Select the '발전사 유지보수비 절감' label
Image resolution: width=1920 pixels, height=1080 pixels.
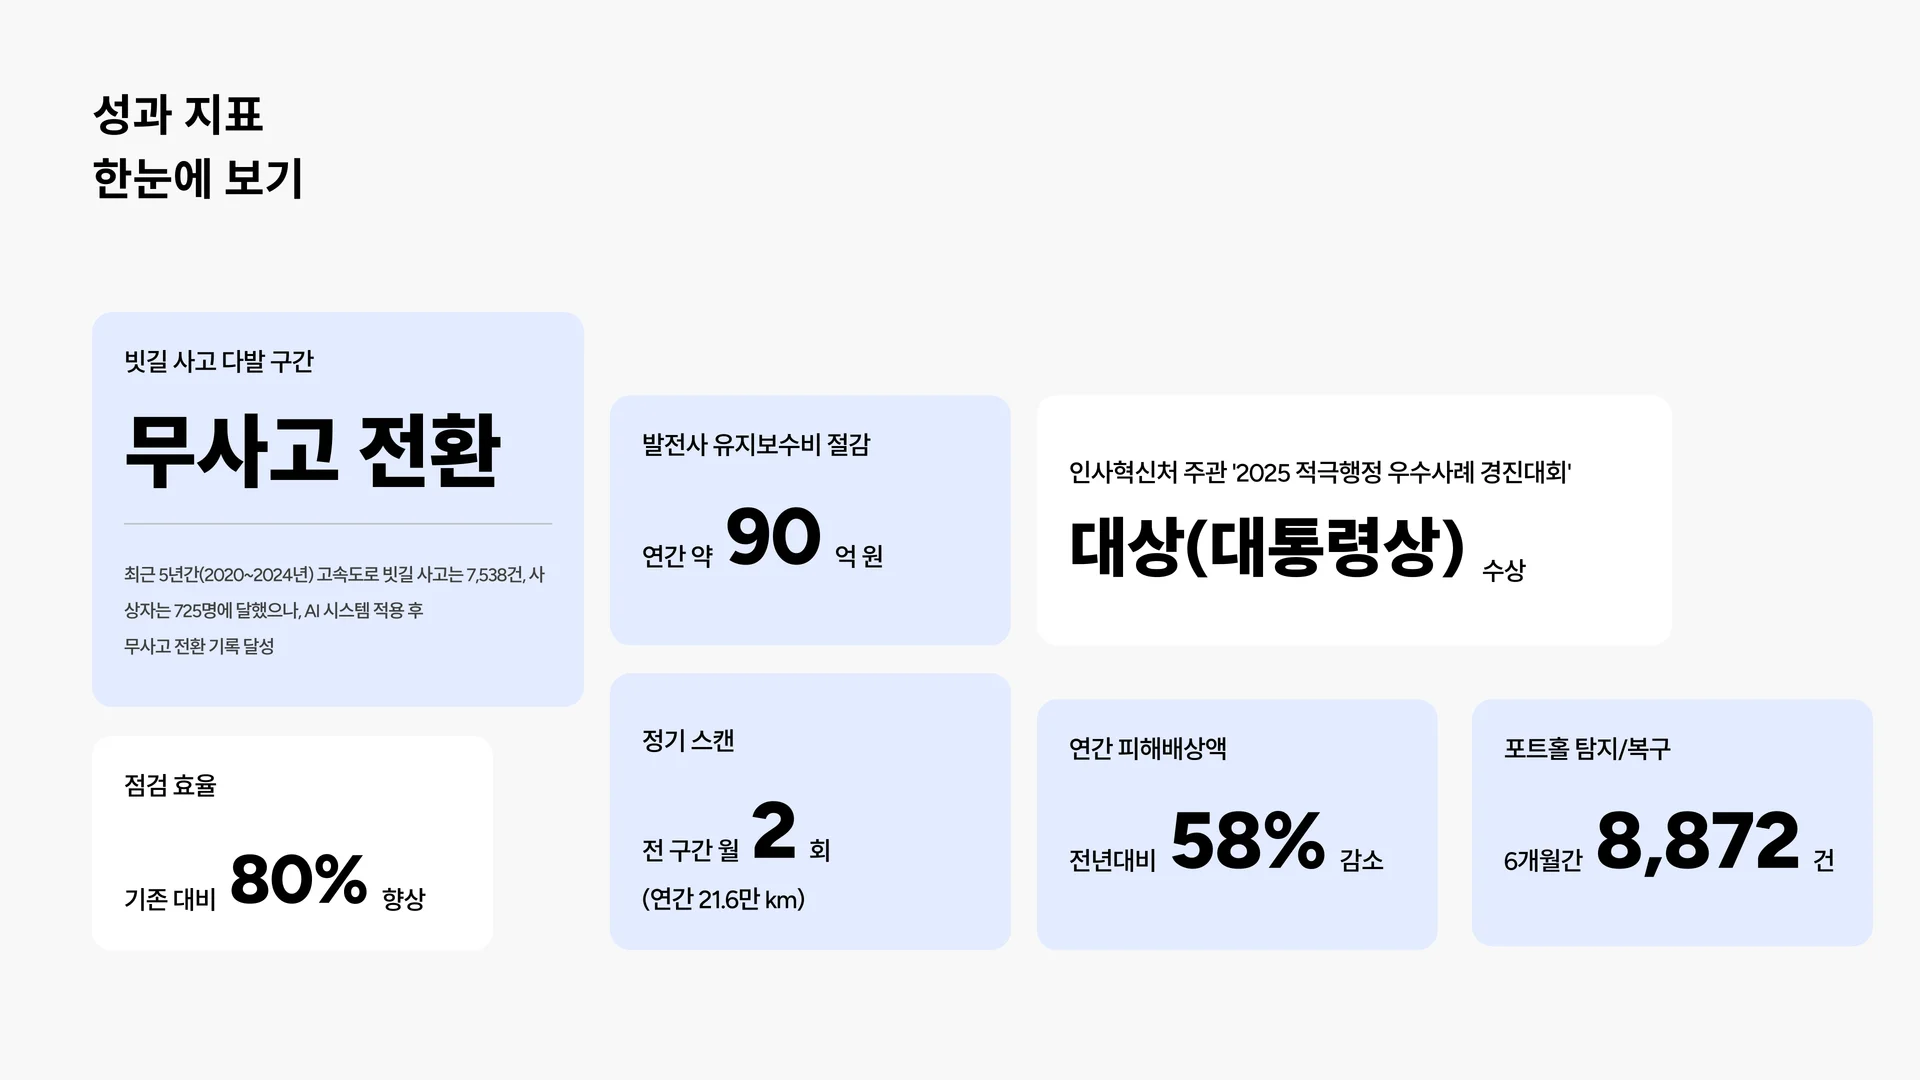coord(756,444)
